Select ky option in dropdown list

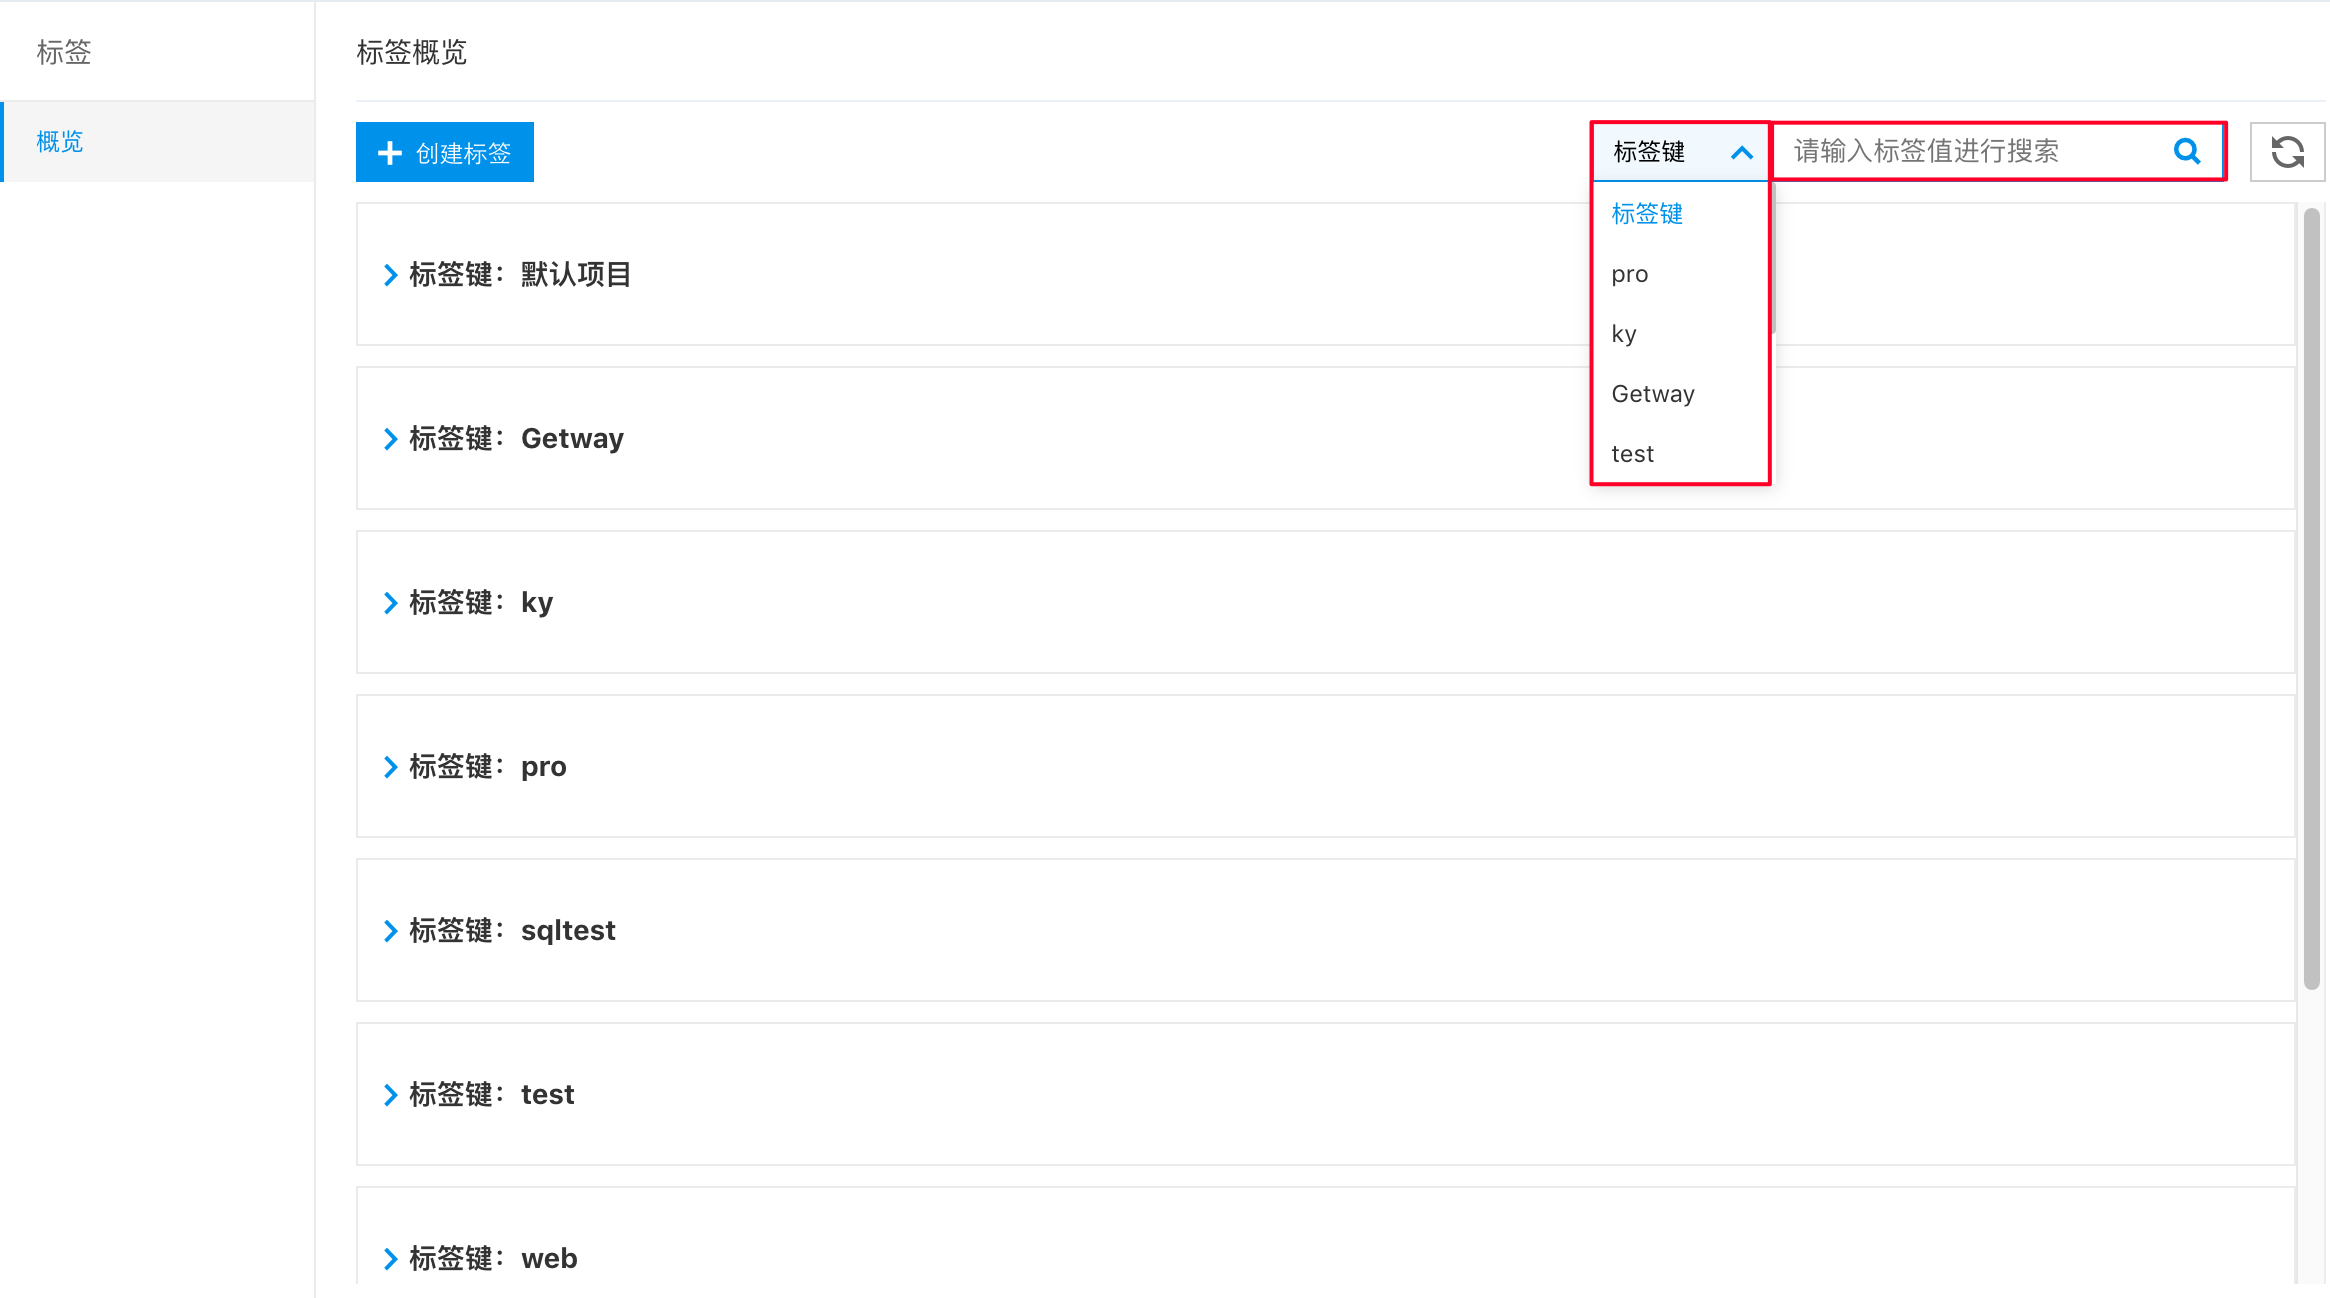coord(1680,333)
